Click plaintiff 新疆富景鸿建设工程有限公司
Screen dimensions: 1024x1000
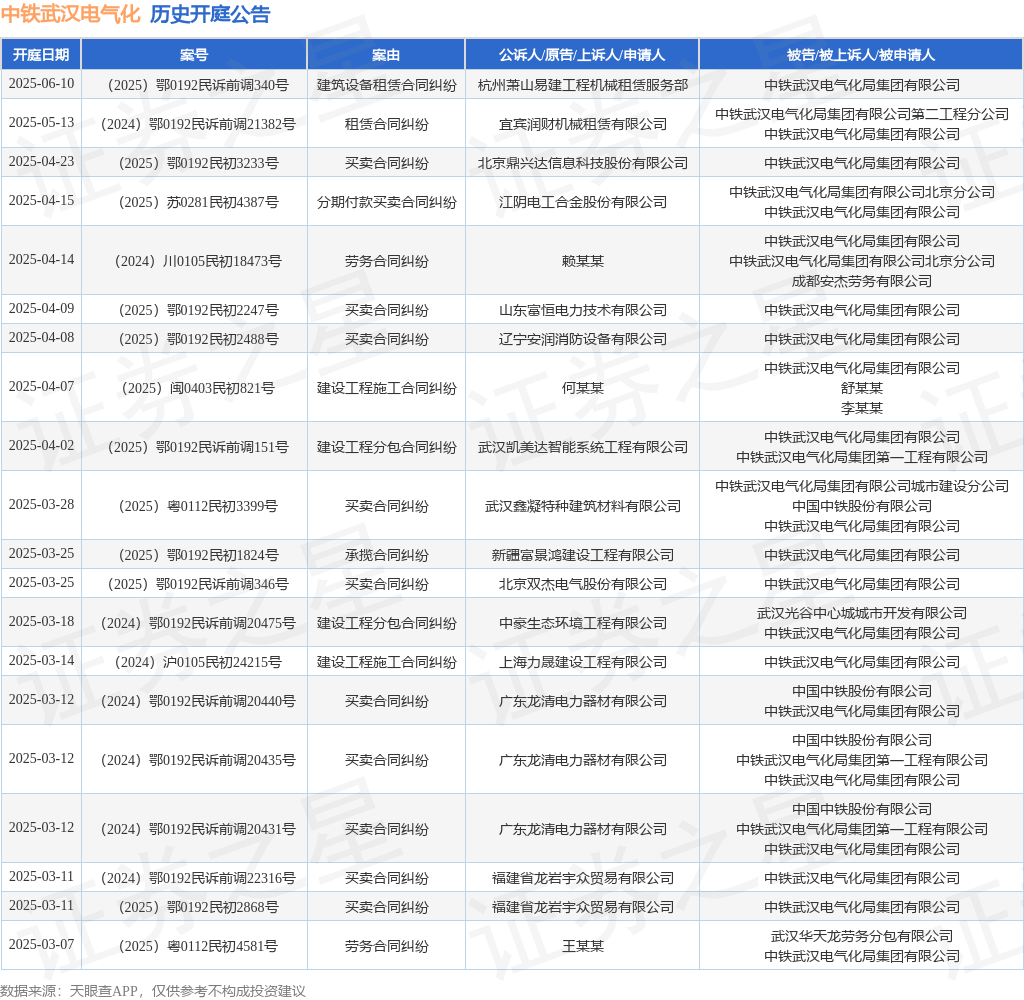(x=583, y=555)
